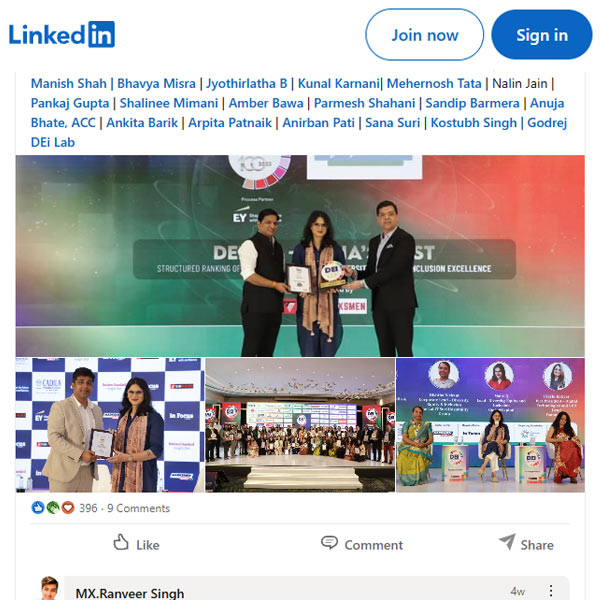The width and height of the screenshot is (600, 600).
Task: Click the Join now button
Action: [424, 35]
